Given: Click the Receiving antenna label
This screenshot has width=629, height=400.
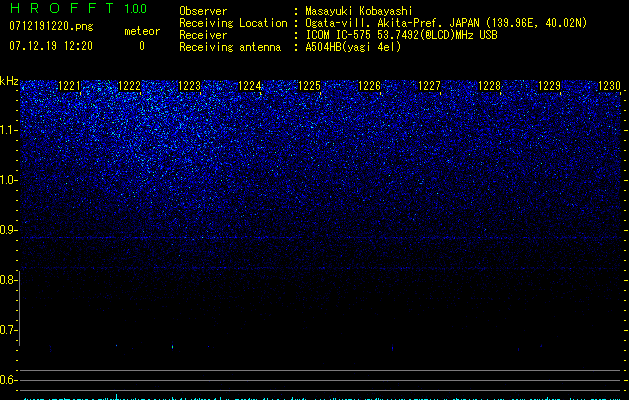Looking at the screenshot, I should [230, 47].
